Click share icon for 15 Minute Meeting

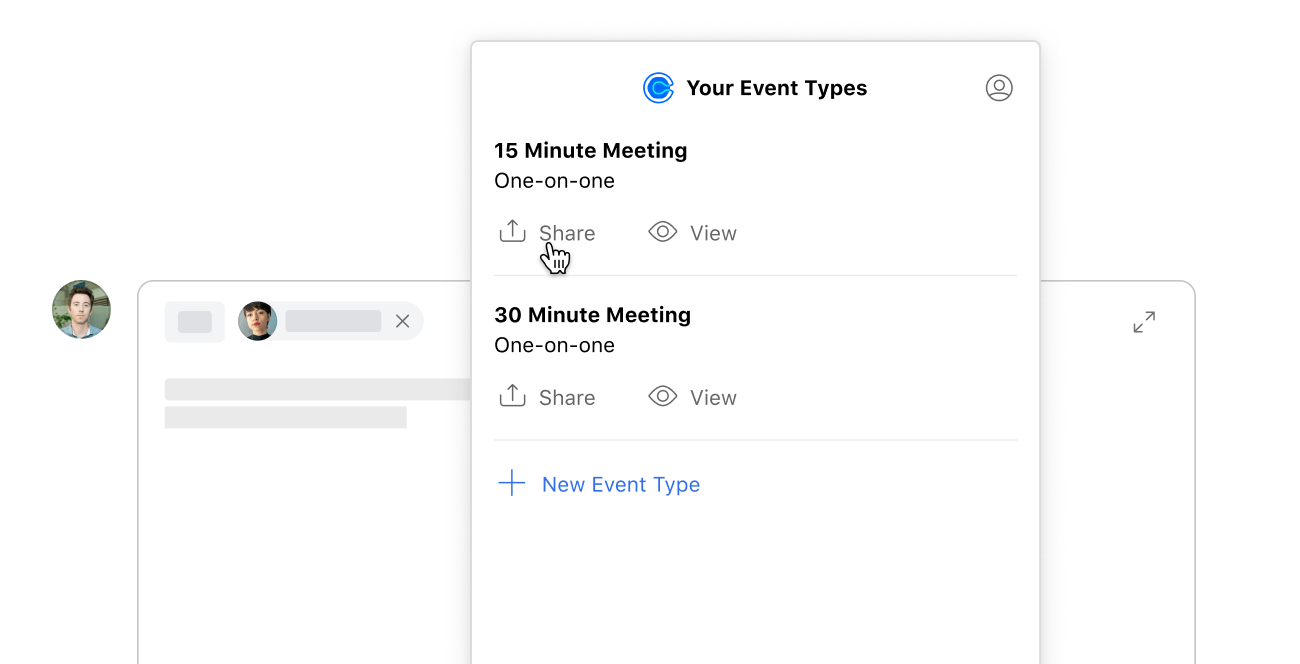(x=512, y=232)
